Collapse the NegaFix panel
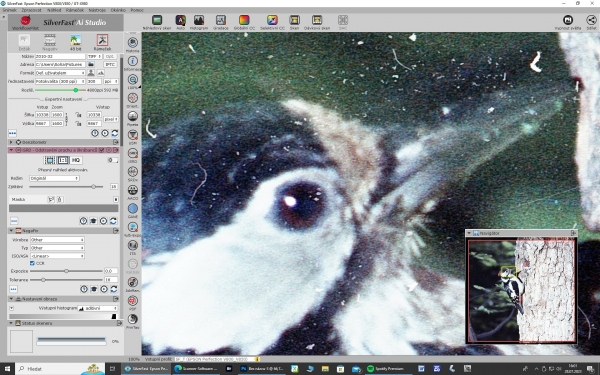The width and height of the screenshot is (600, 375). click(x=11, y=231)
